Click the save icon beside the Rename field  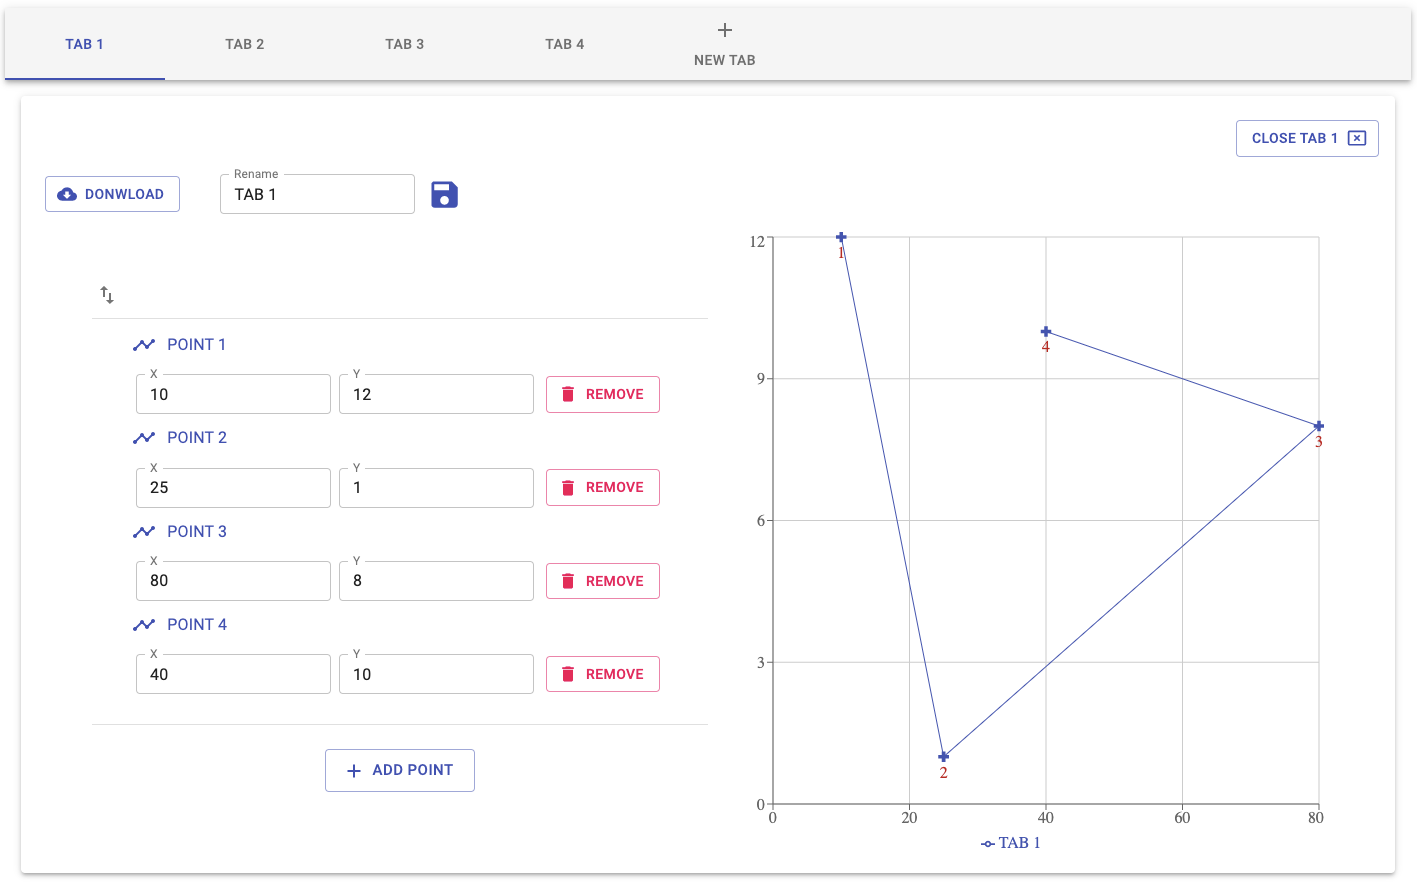tap(444, 194)
